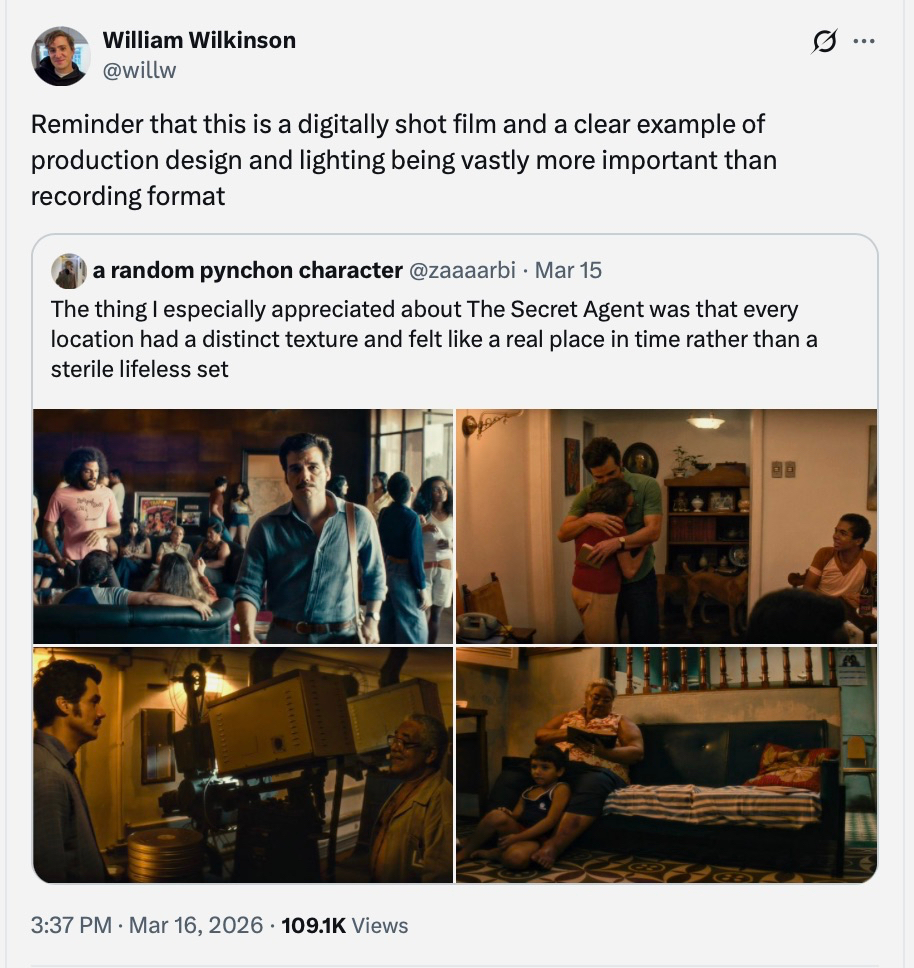
Task: Open William Wilkinson's profile picture
Action: coord(61,56)
